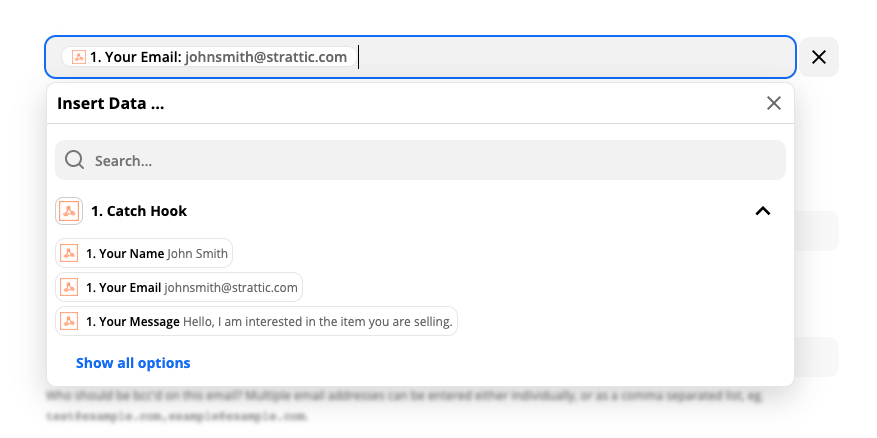This screenshot has height=438, width=877.
Task: Close the Insert Data panel
Action: coord(774,103)
